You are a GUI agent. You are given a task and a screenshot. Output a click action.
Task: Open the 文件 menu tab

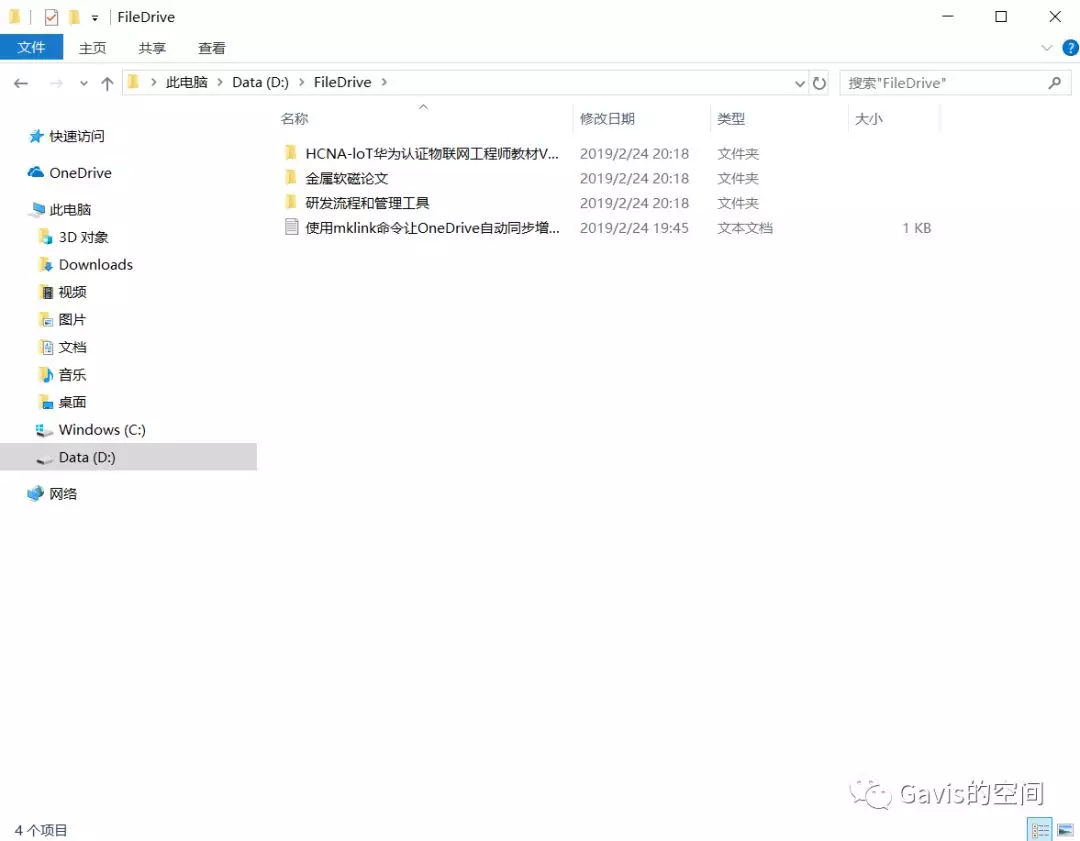[31, 48]
